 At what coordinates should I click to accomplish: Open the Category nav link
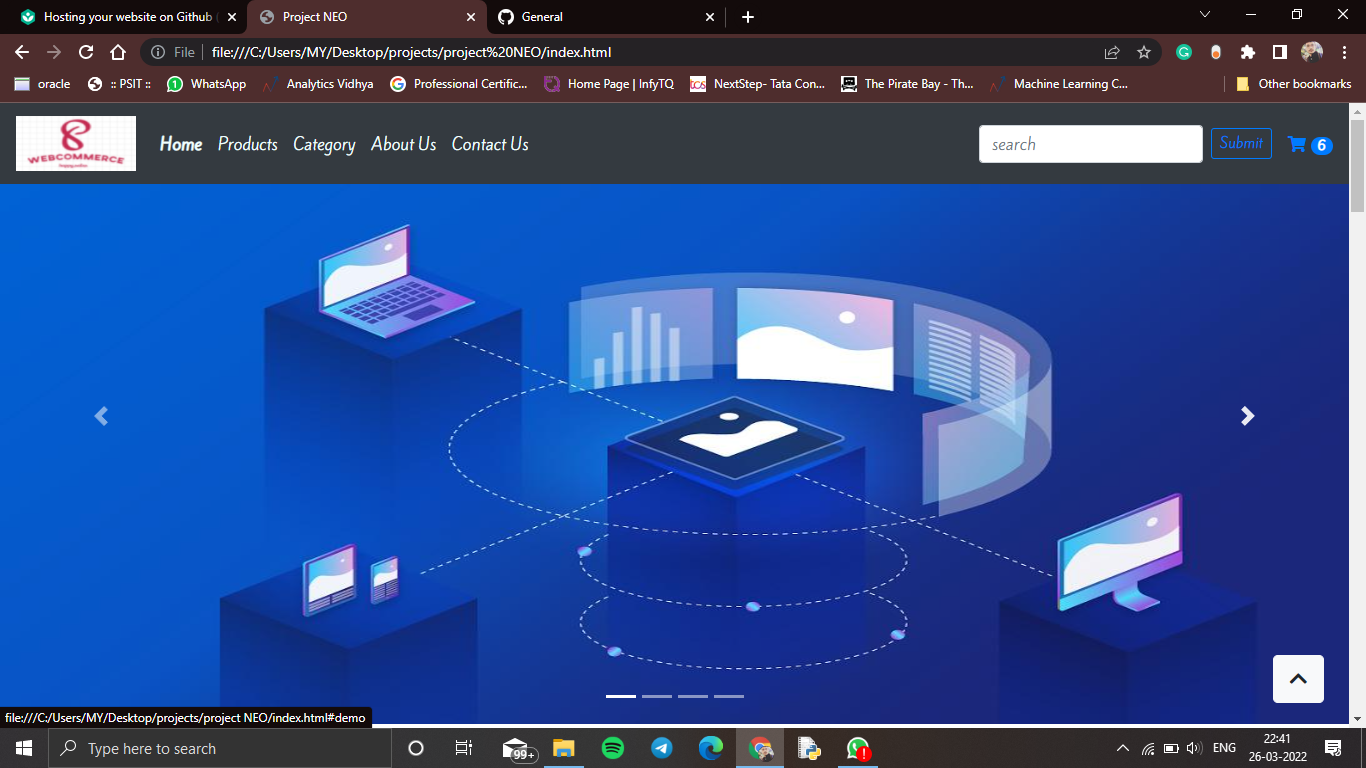point(324,145)
